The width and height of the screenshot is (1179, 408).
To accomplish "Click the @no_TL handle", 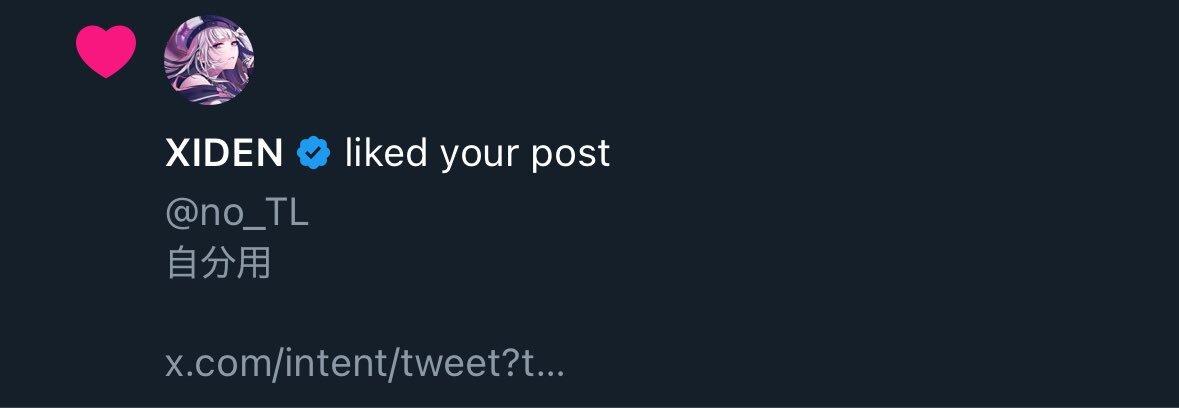I will pyautogui.click(x=237, y=213).
